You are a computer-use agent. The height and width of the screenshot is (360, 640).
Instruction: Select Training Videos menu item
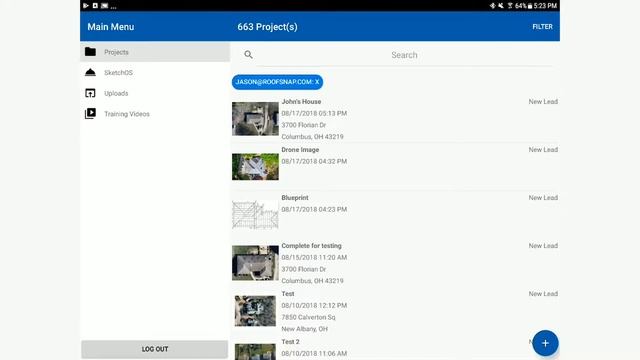(155, 114)
